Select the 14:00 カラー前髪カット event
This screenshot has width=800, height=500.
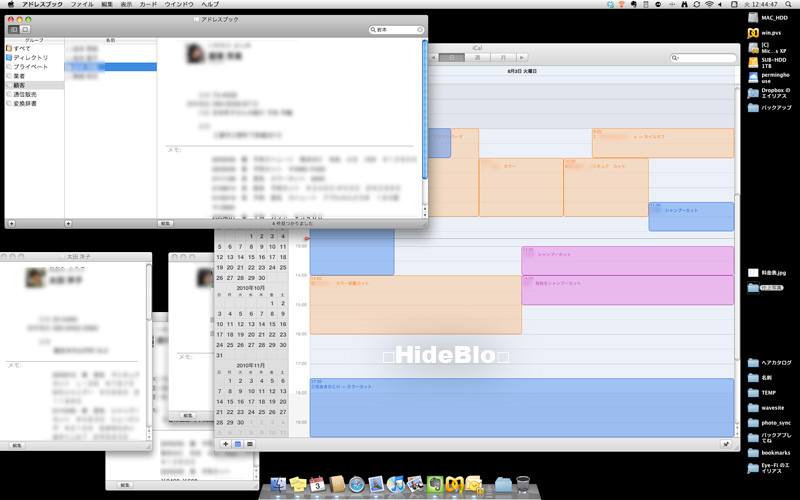pyautogui.click(x=415, y=305)
